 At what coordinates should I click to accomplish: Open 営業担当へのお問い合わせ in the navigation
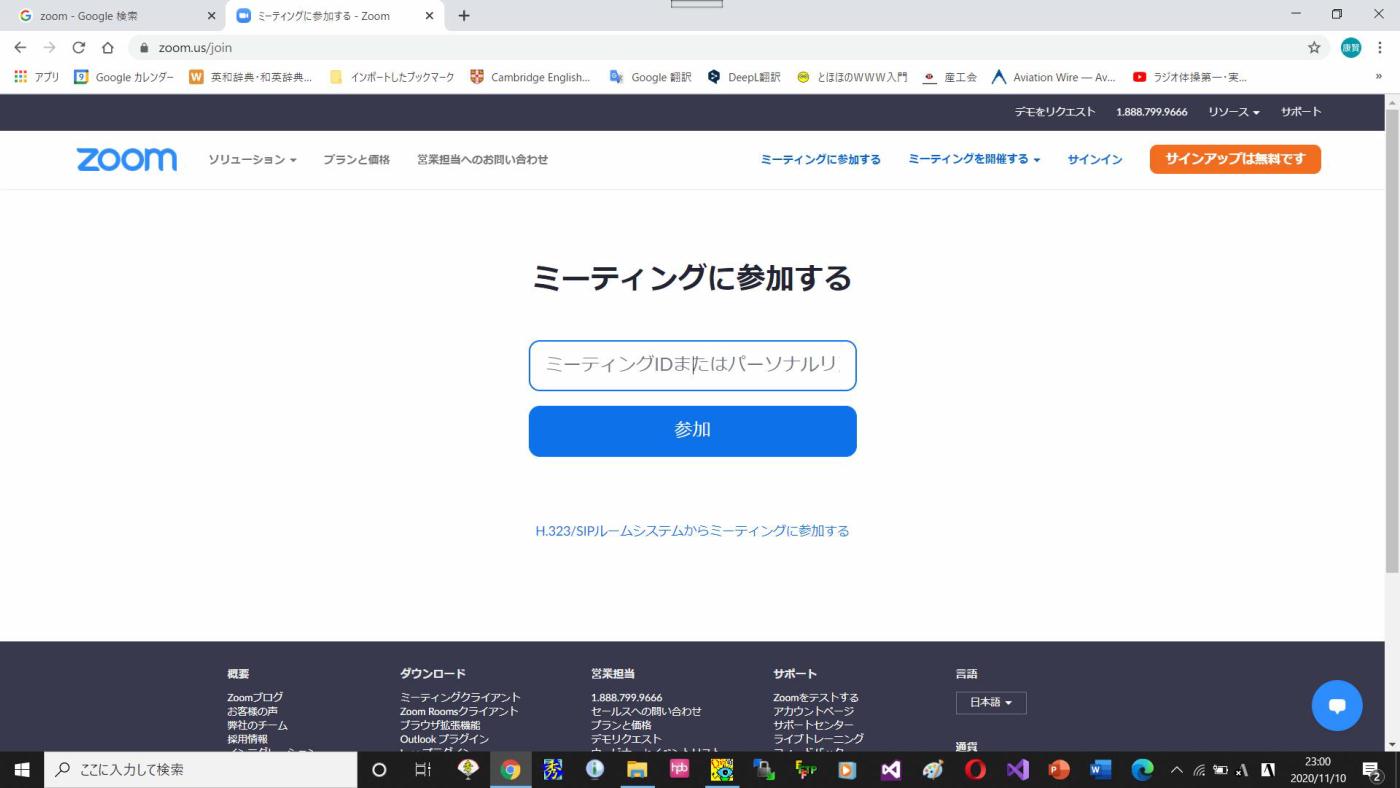tap(482, 160)
